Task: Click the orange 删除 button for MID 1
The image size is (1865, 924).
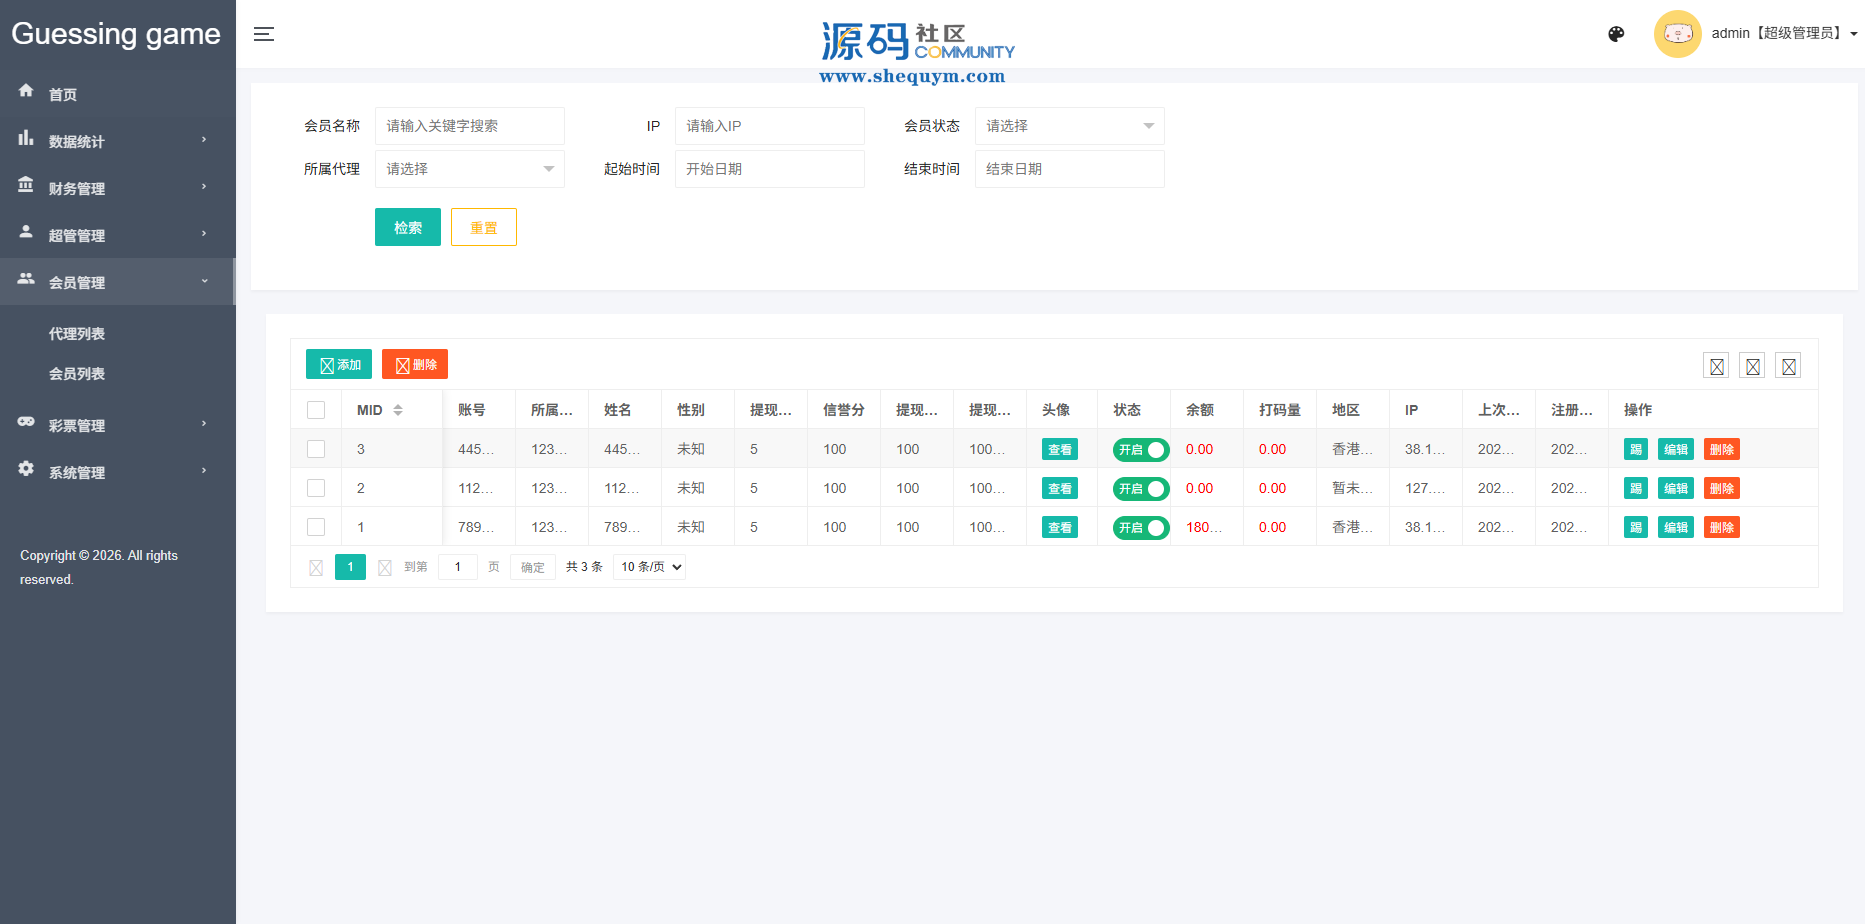Action: (1721, 528)
